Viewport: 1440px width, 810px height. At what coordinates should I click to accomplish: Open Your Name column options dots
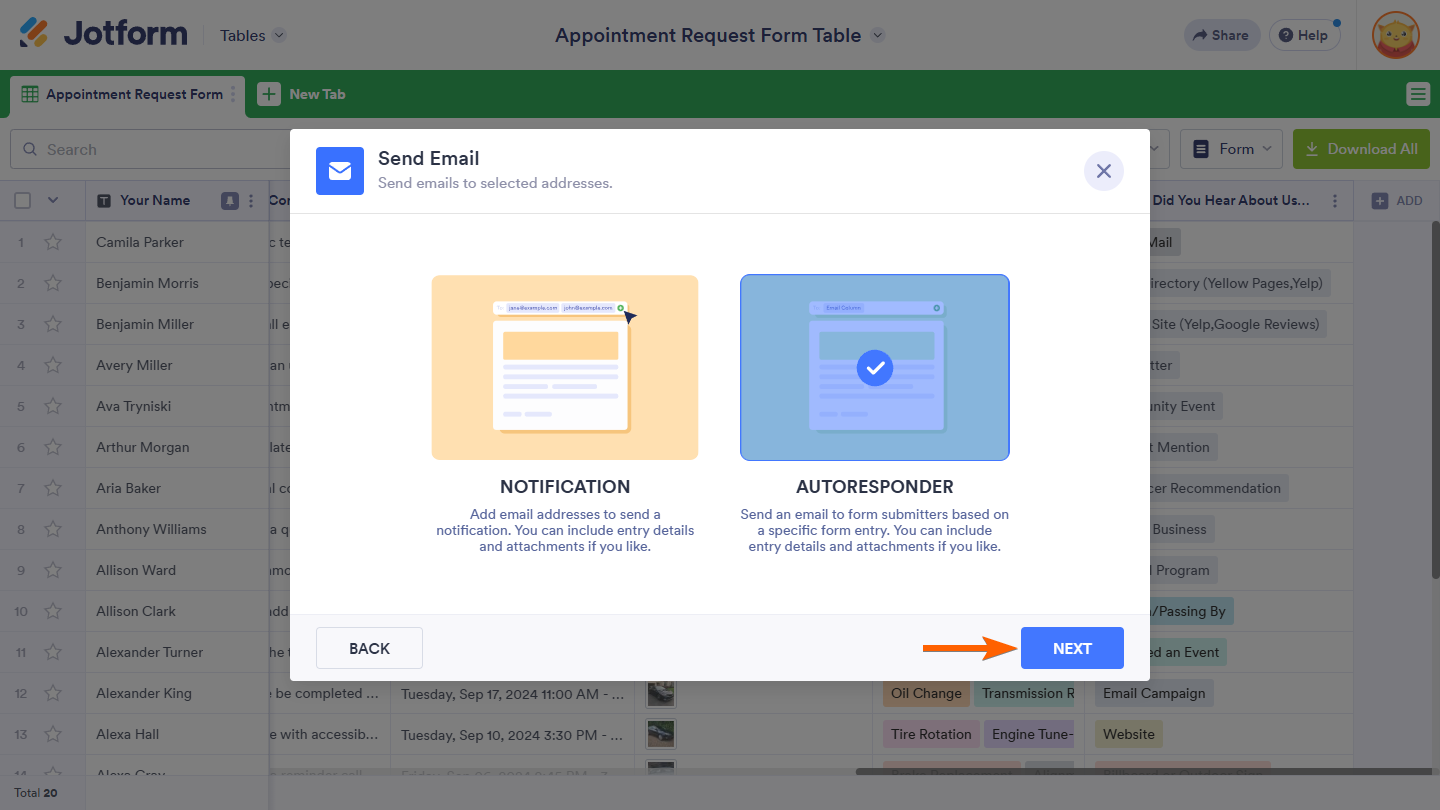tap(251, 201)
